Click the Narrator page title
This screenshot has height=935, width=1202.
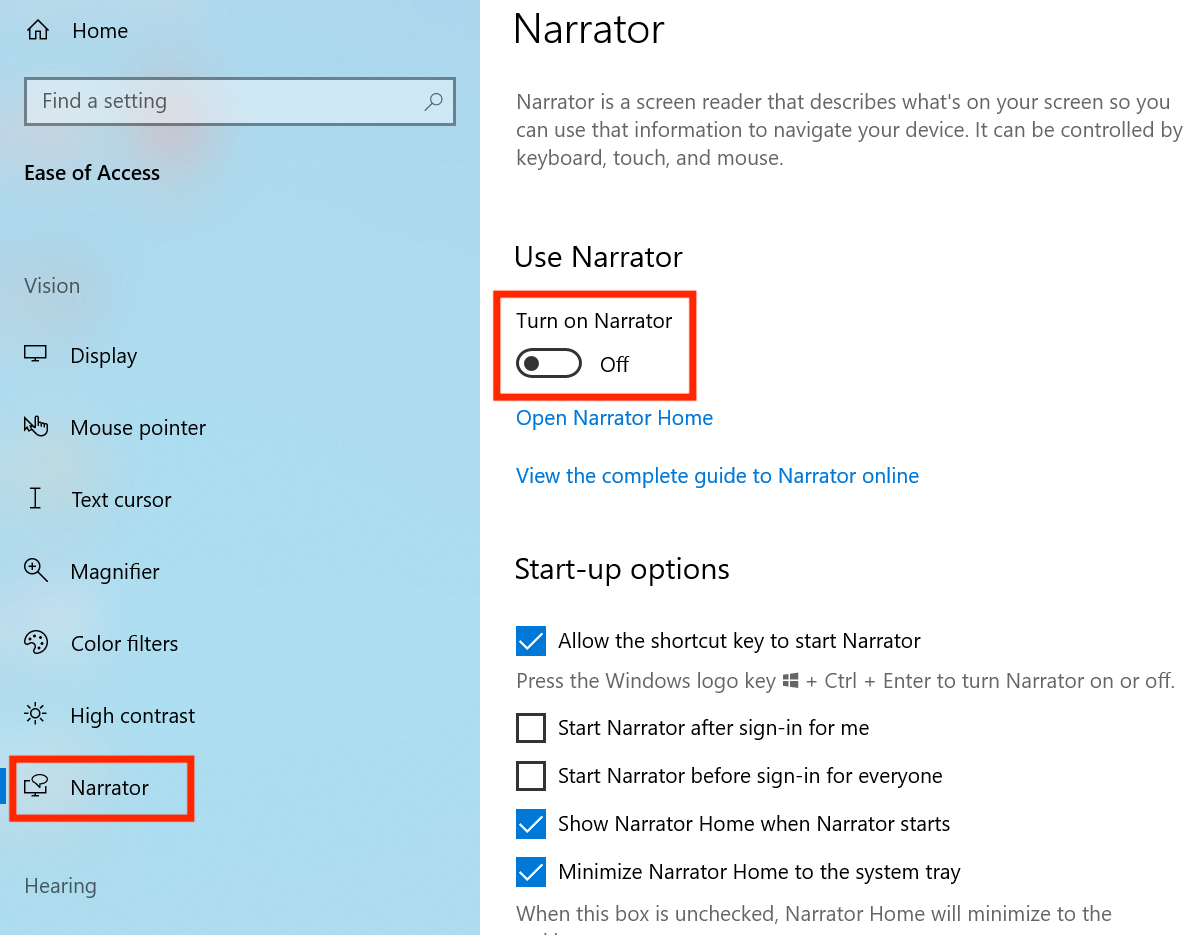[589, 29]
